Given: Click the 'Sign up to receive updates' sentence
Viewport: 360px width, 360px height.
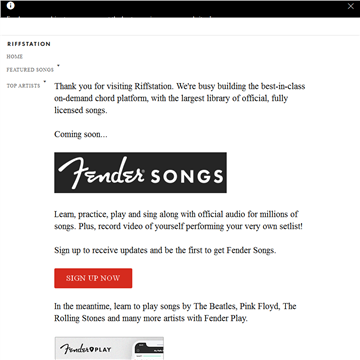Looking at the screenshot, I should click(165, 250).
